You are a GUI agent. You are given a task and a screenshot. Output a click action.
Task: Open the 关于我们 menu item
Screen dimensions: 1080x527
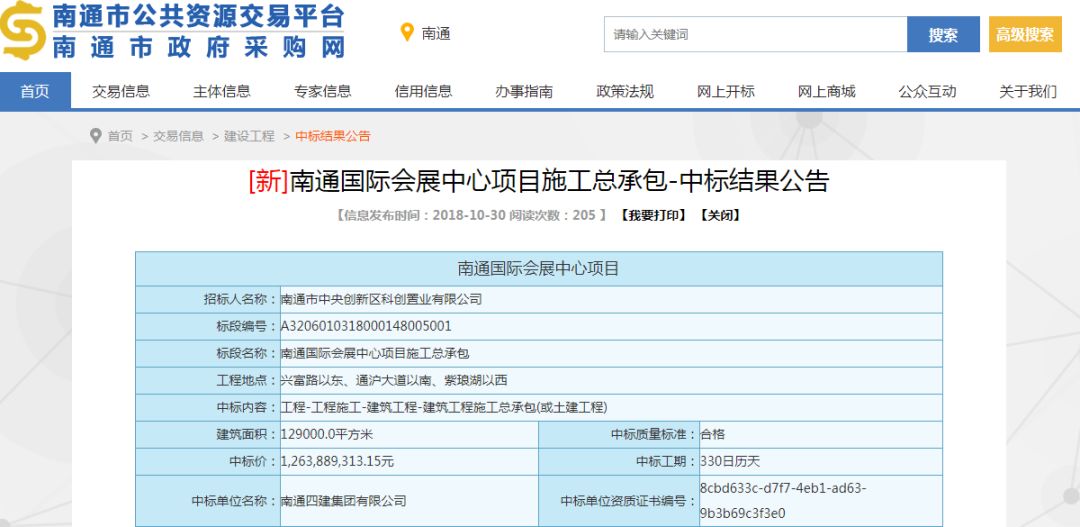coord(1028,91)
